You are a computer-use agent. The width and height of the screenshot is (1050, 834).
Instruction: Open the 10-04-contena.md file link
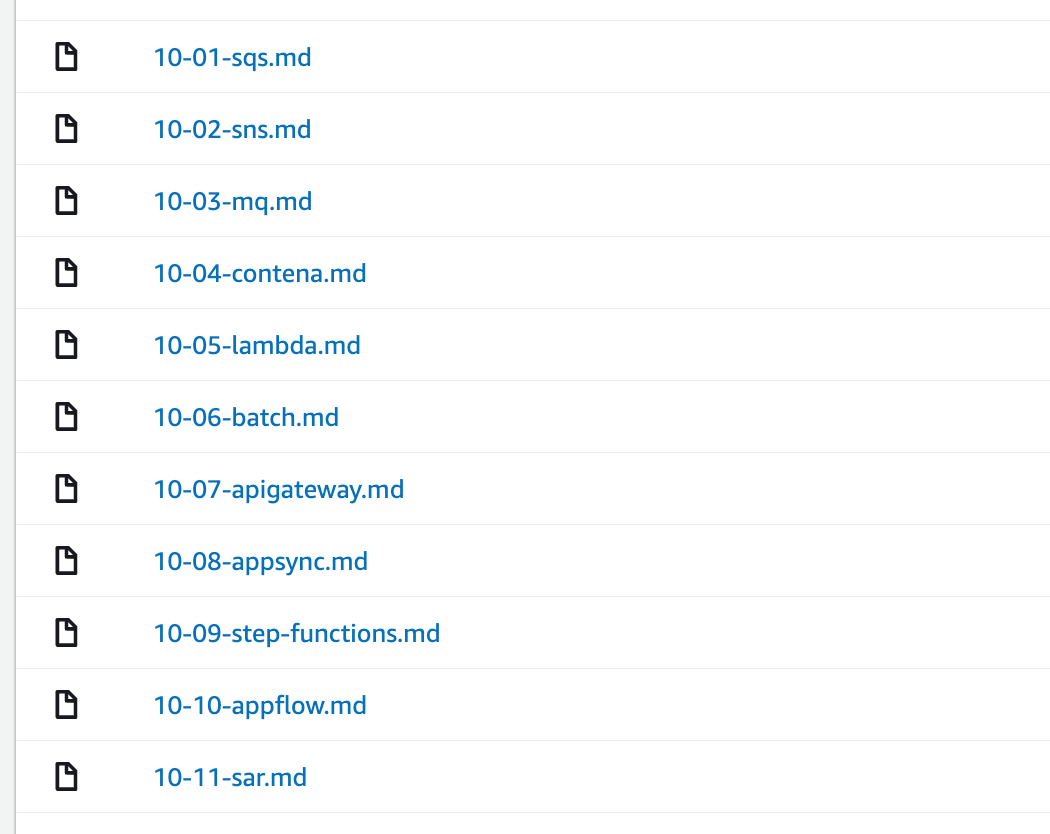(x=260, y=273)
